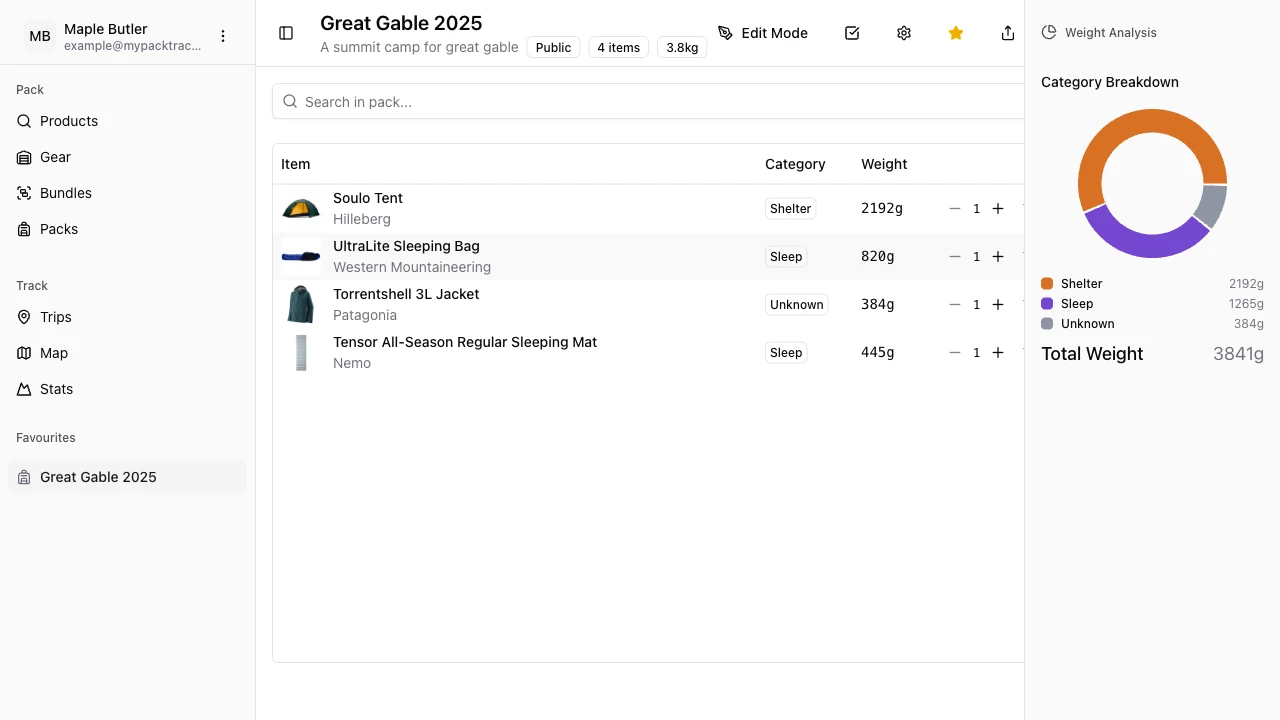Open the Map view

pyautogui.click(x=53, y=353)
